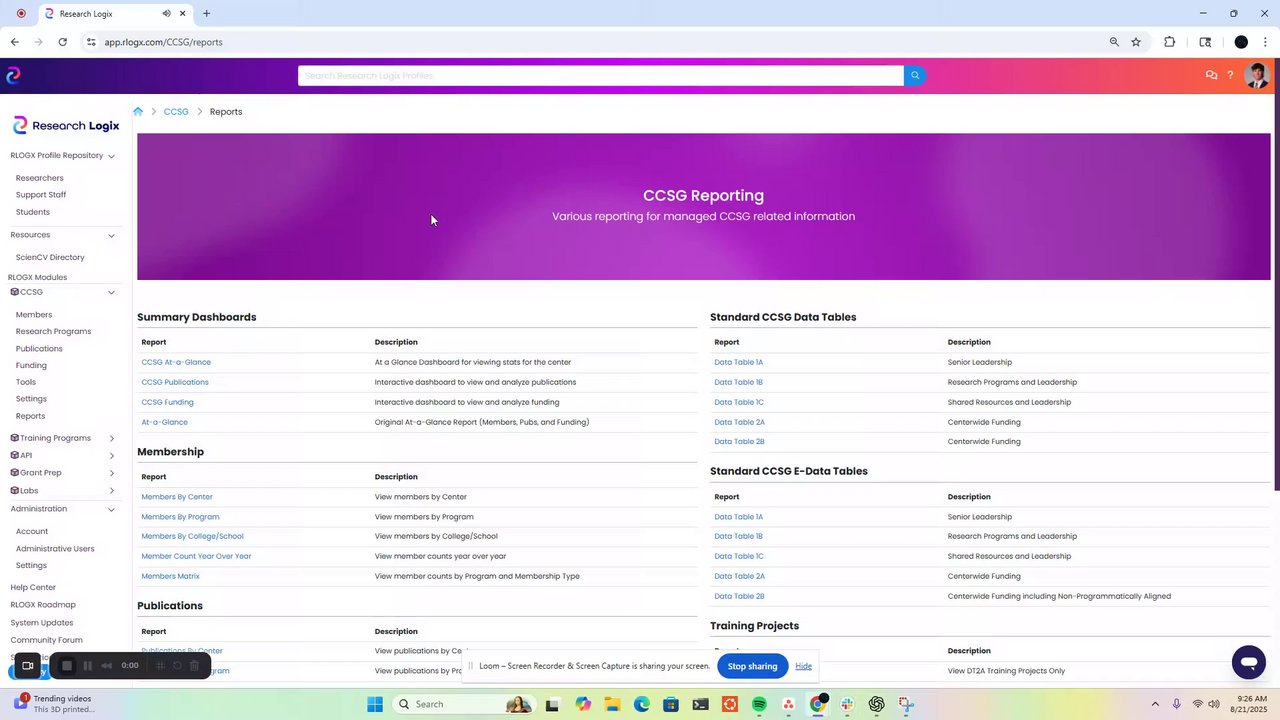
Task: Open the Members By Program report
Action: (180, 517)
